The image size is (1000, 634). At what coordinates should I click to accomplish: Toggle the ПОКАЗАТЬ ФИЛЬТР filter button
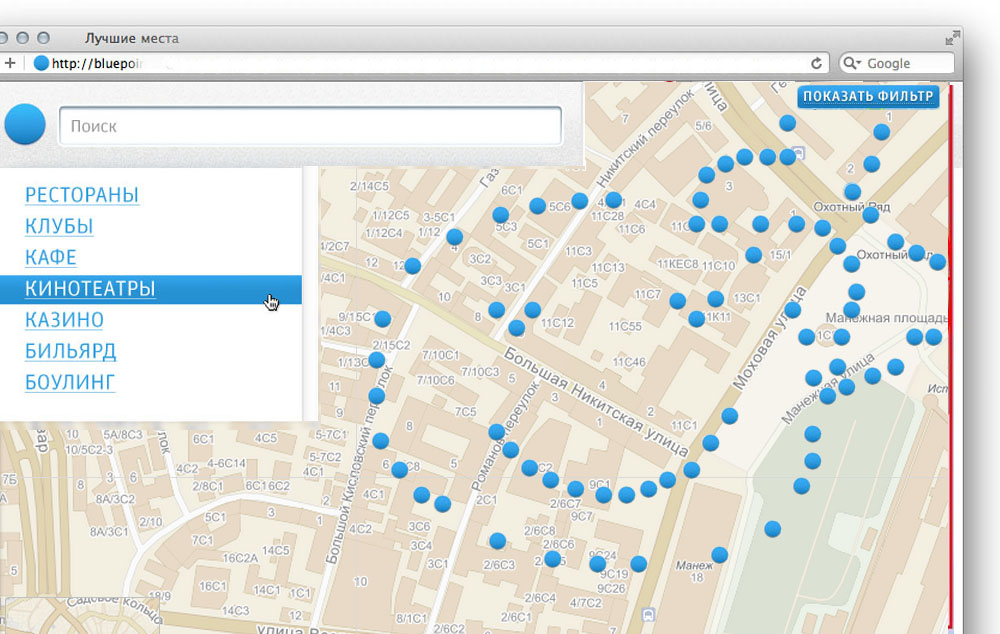(x=868, y=96)
